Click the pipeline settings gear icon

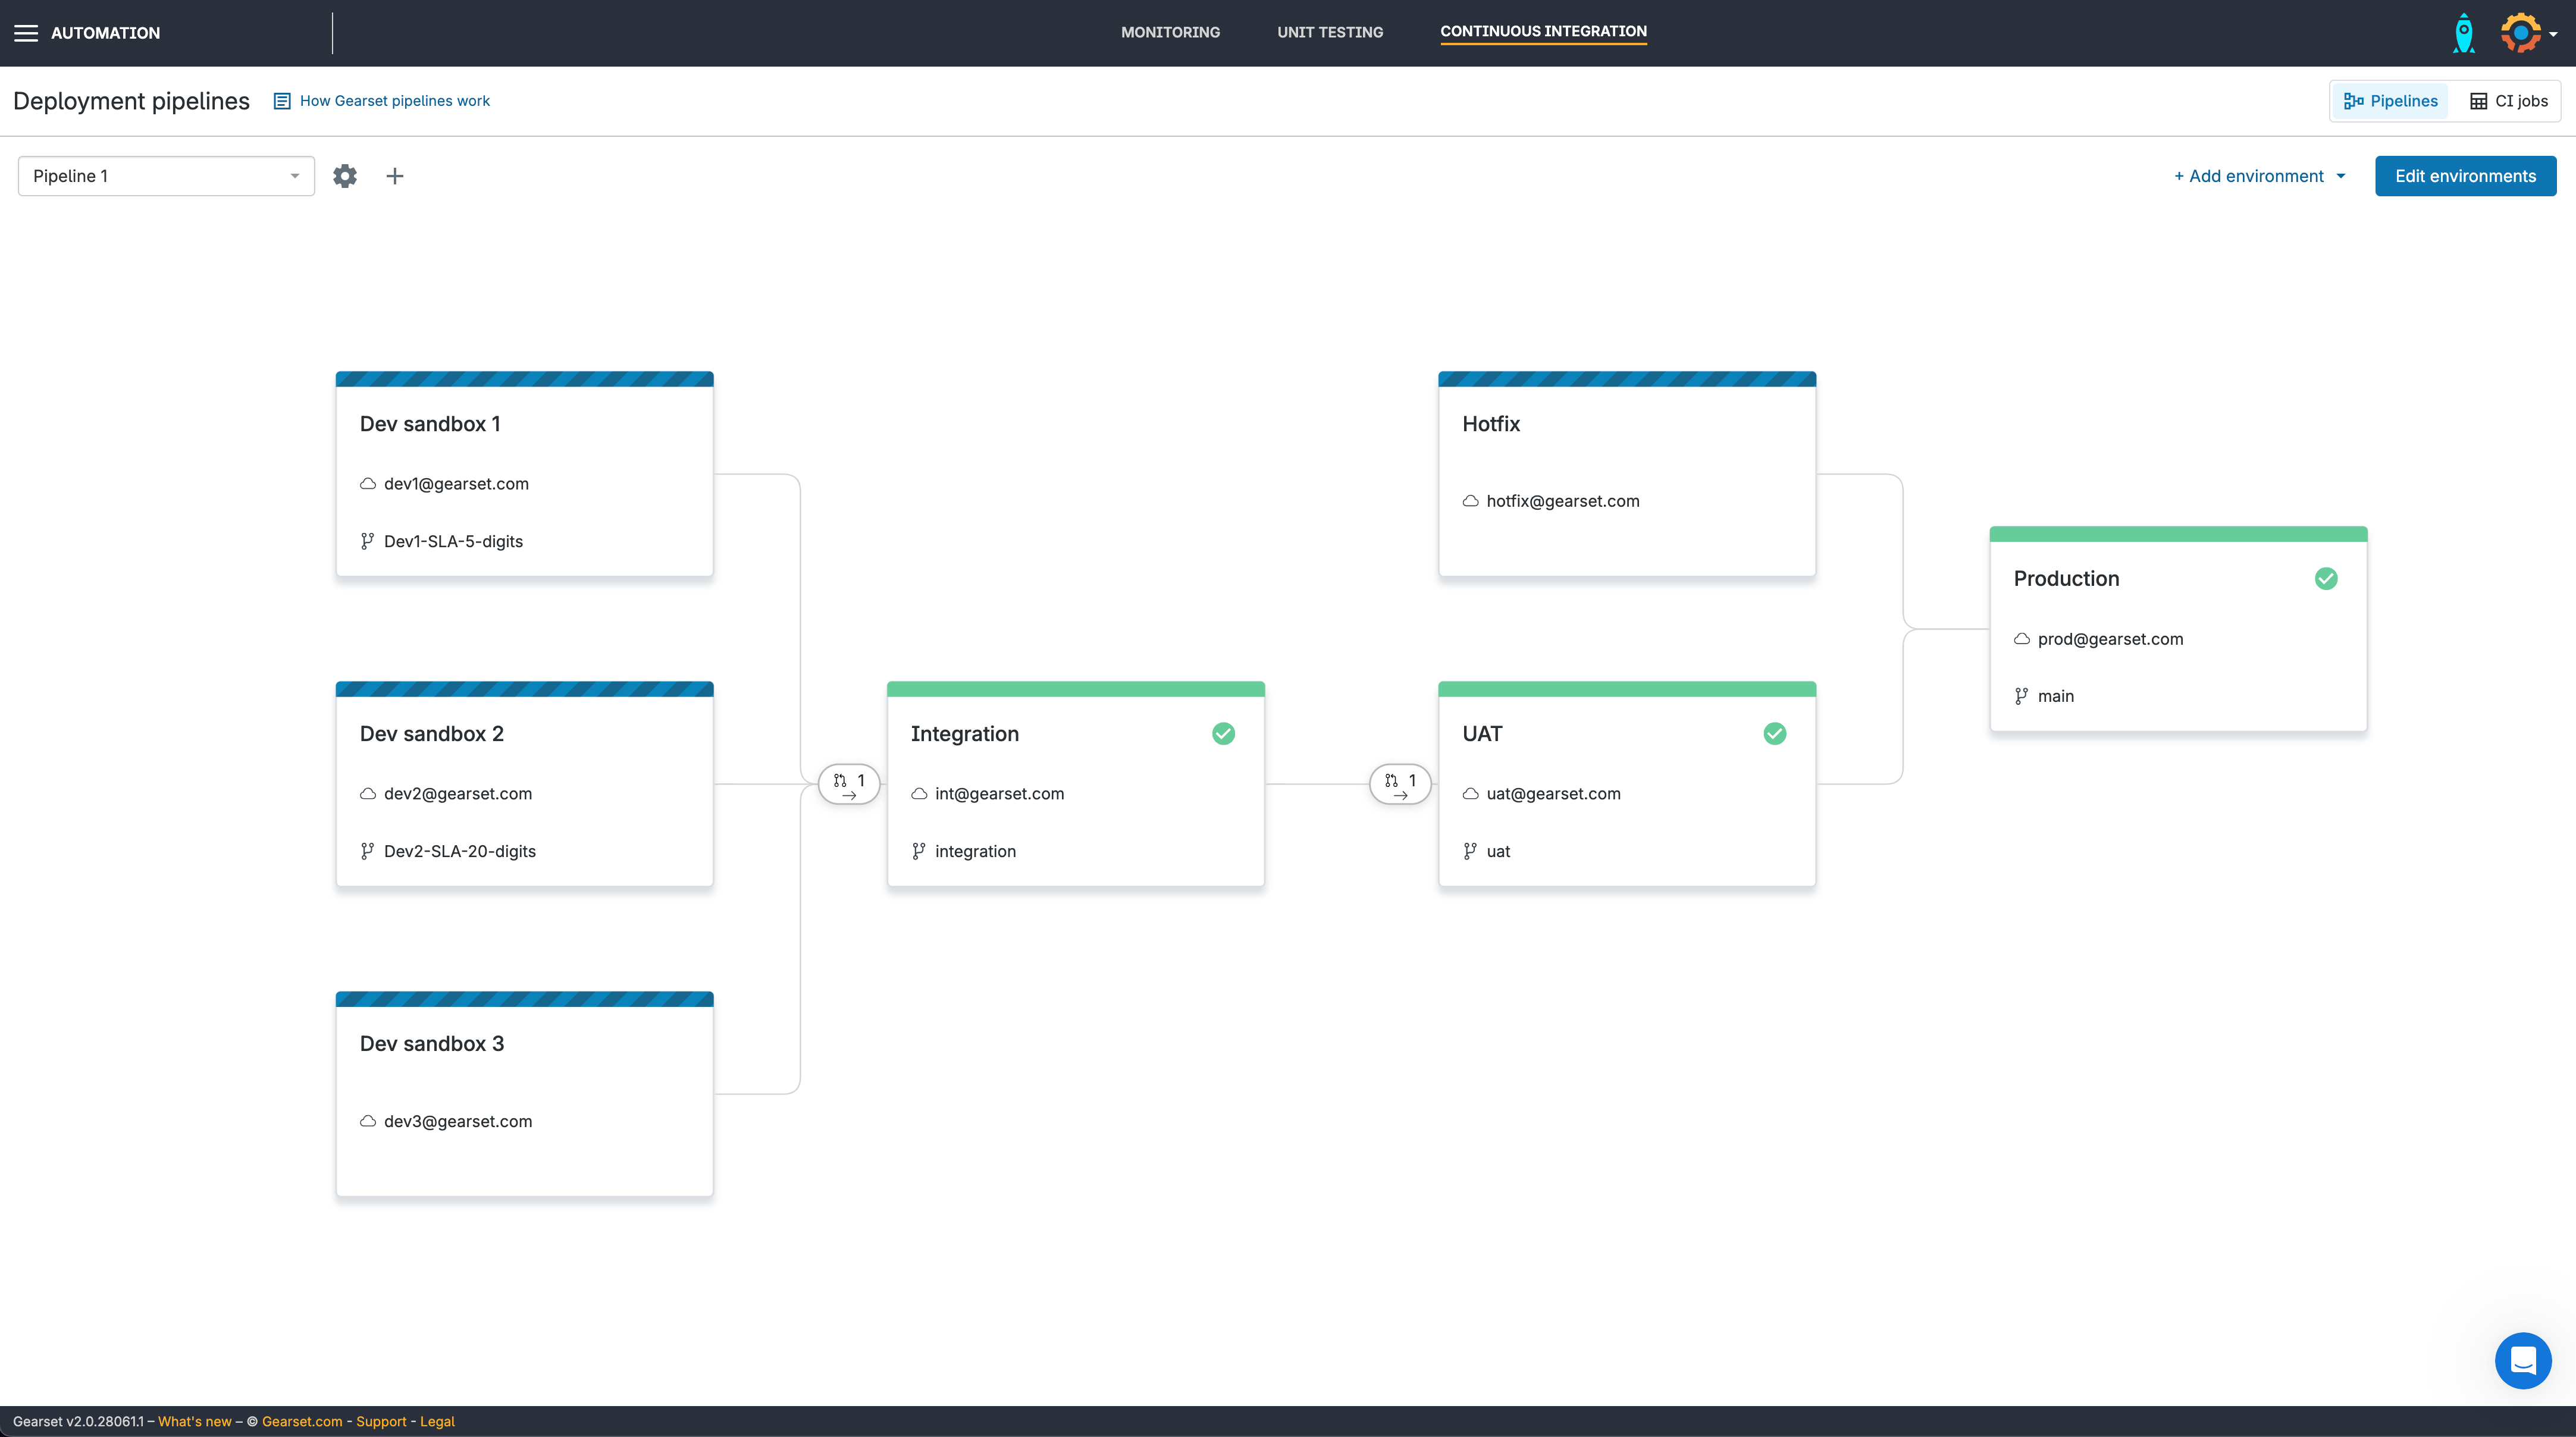pyautogui.click(x=345, y=176)
